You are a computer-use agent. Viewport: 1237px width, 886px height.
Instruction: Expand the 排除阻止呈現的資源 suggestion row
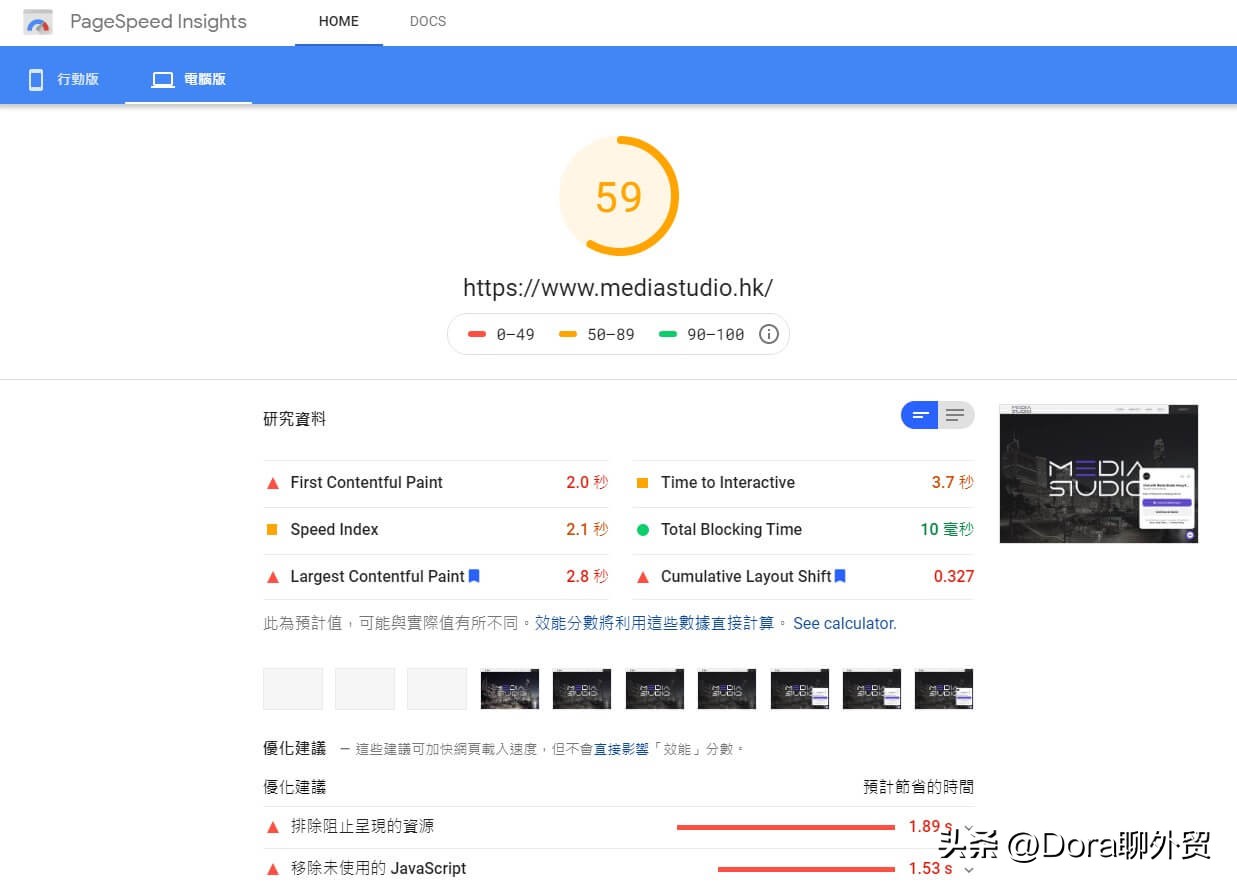360,826
